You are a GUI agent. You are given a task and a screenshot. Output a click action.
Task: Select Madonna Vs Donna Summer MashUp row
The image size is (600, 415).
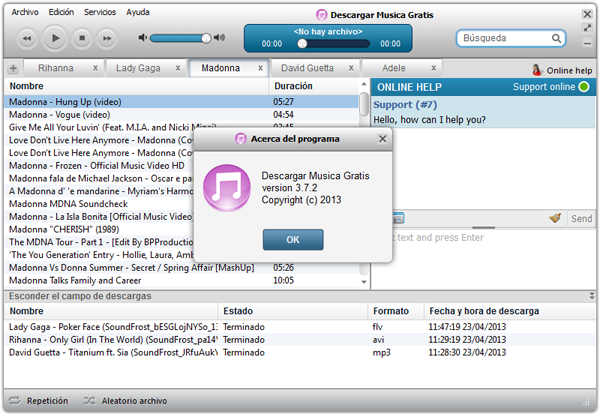pos(181,268)
